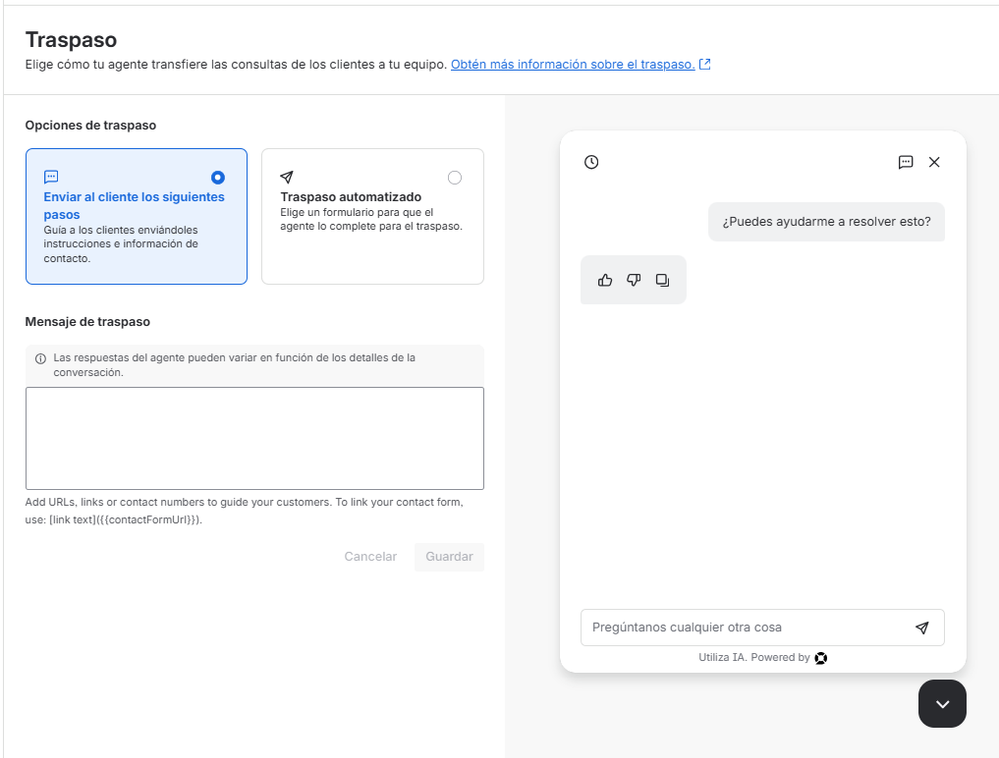
Task: Copy the agent reply with copy icon
Action: 663,280
